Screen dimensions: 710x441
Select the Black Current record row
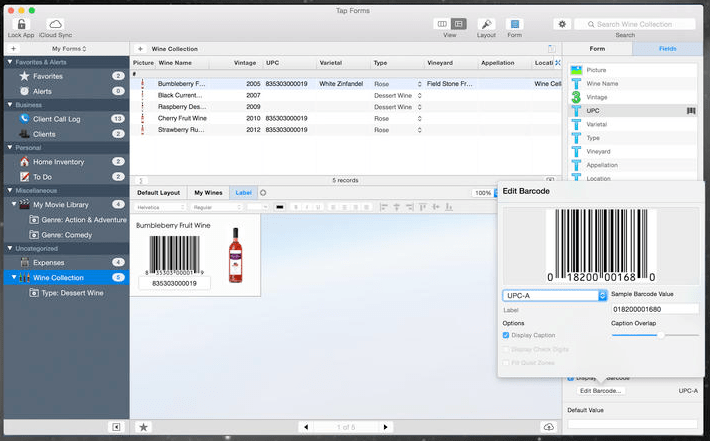tap(345, 95)
